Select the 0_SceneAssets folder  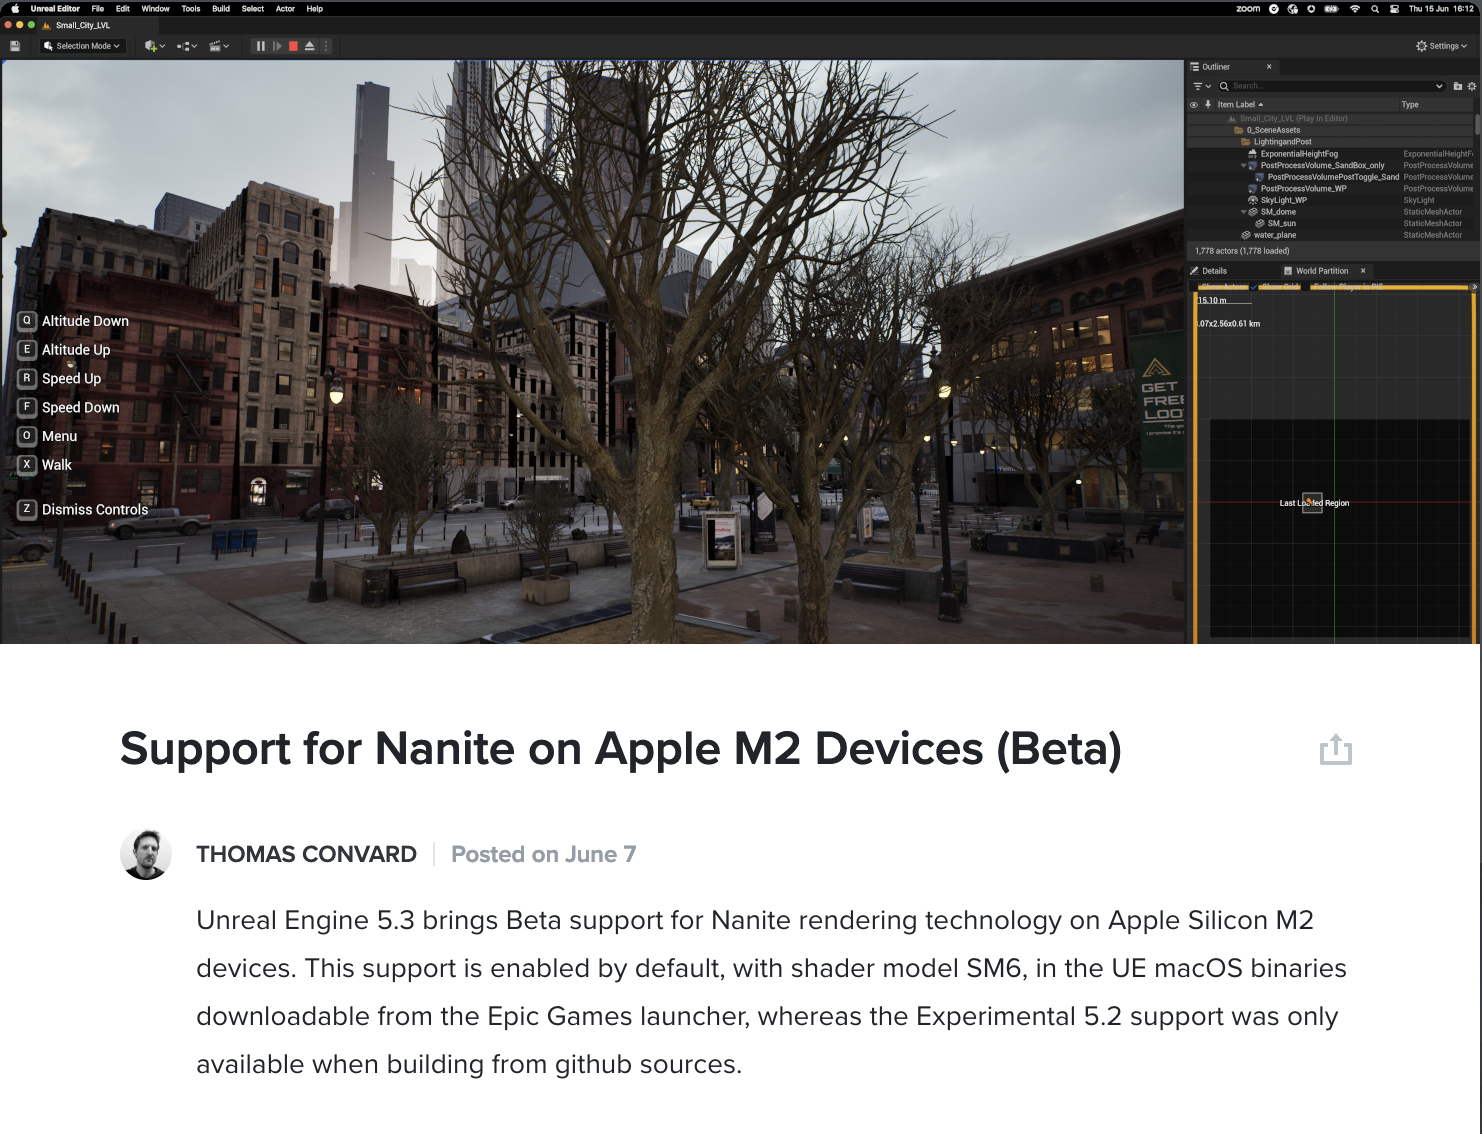(1330, 130)
